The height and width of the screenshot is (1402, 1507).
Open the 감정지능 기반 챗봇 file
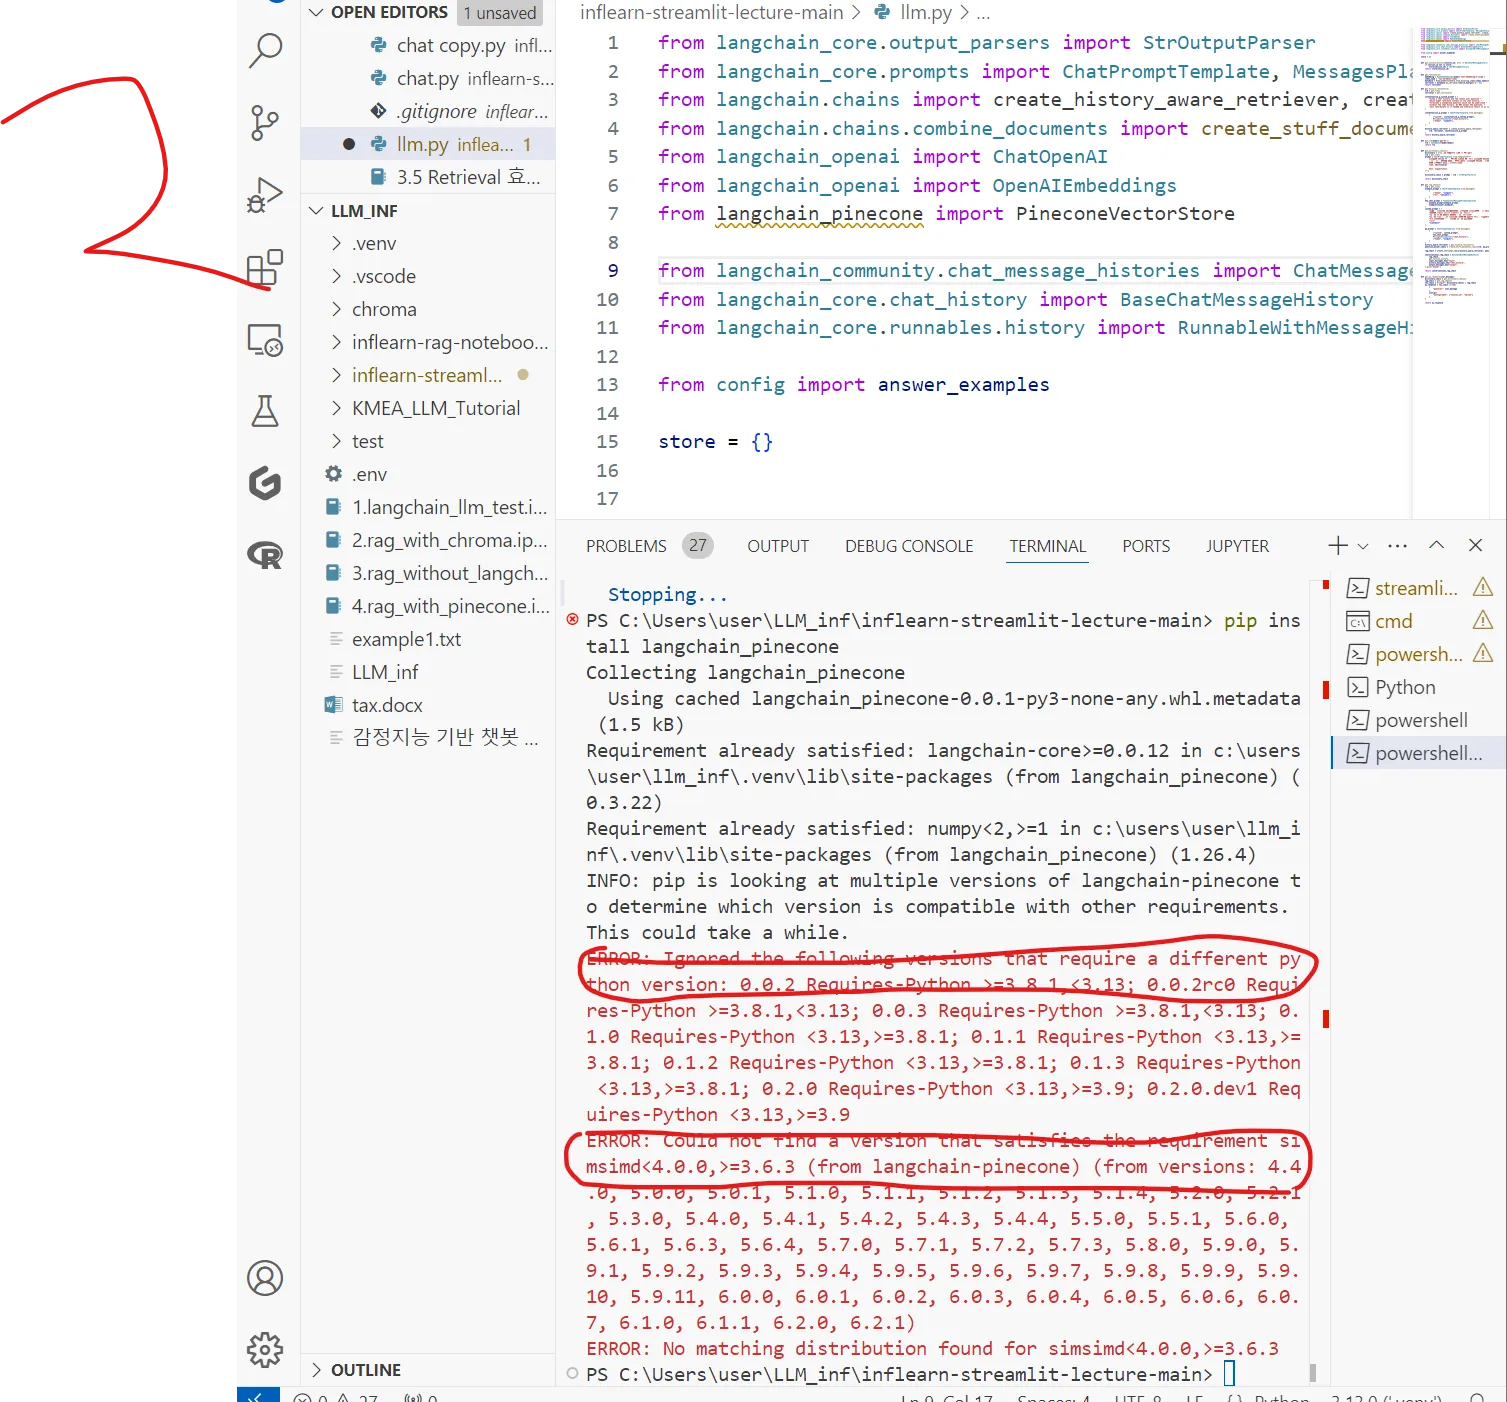[428, 738]
